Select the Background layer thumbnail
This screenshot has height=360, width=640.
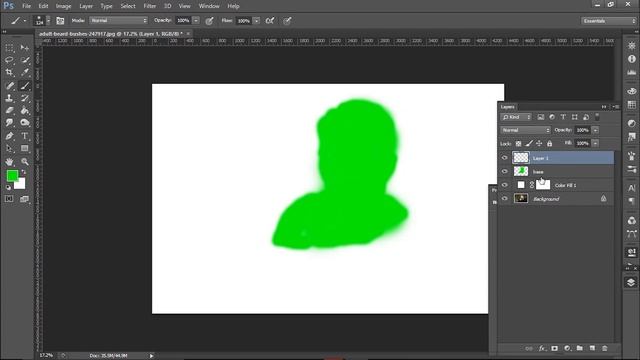[x=521, y=198]
